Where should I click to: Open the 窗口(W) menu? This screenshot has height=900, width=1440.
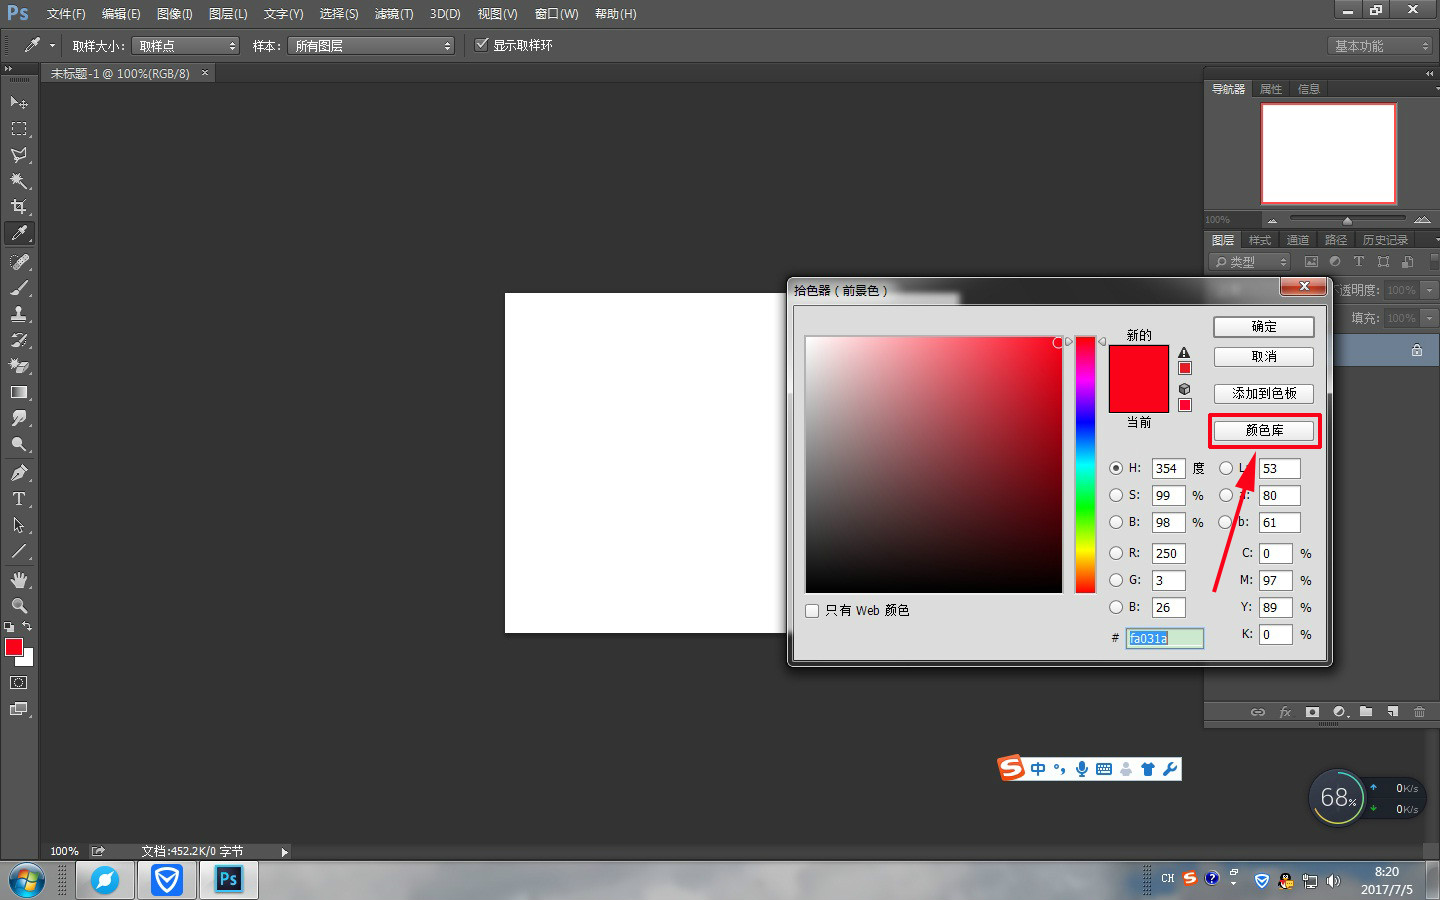[557, 14]
